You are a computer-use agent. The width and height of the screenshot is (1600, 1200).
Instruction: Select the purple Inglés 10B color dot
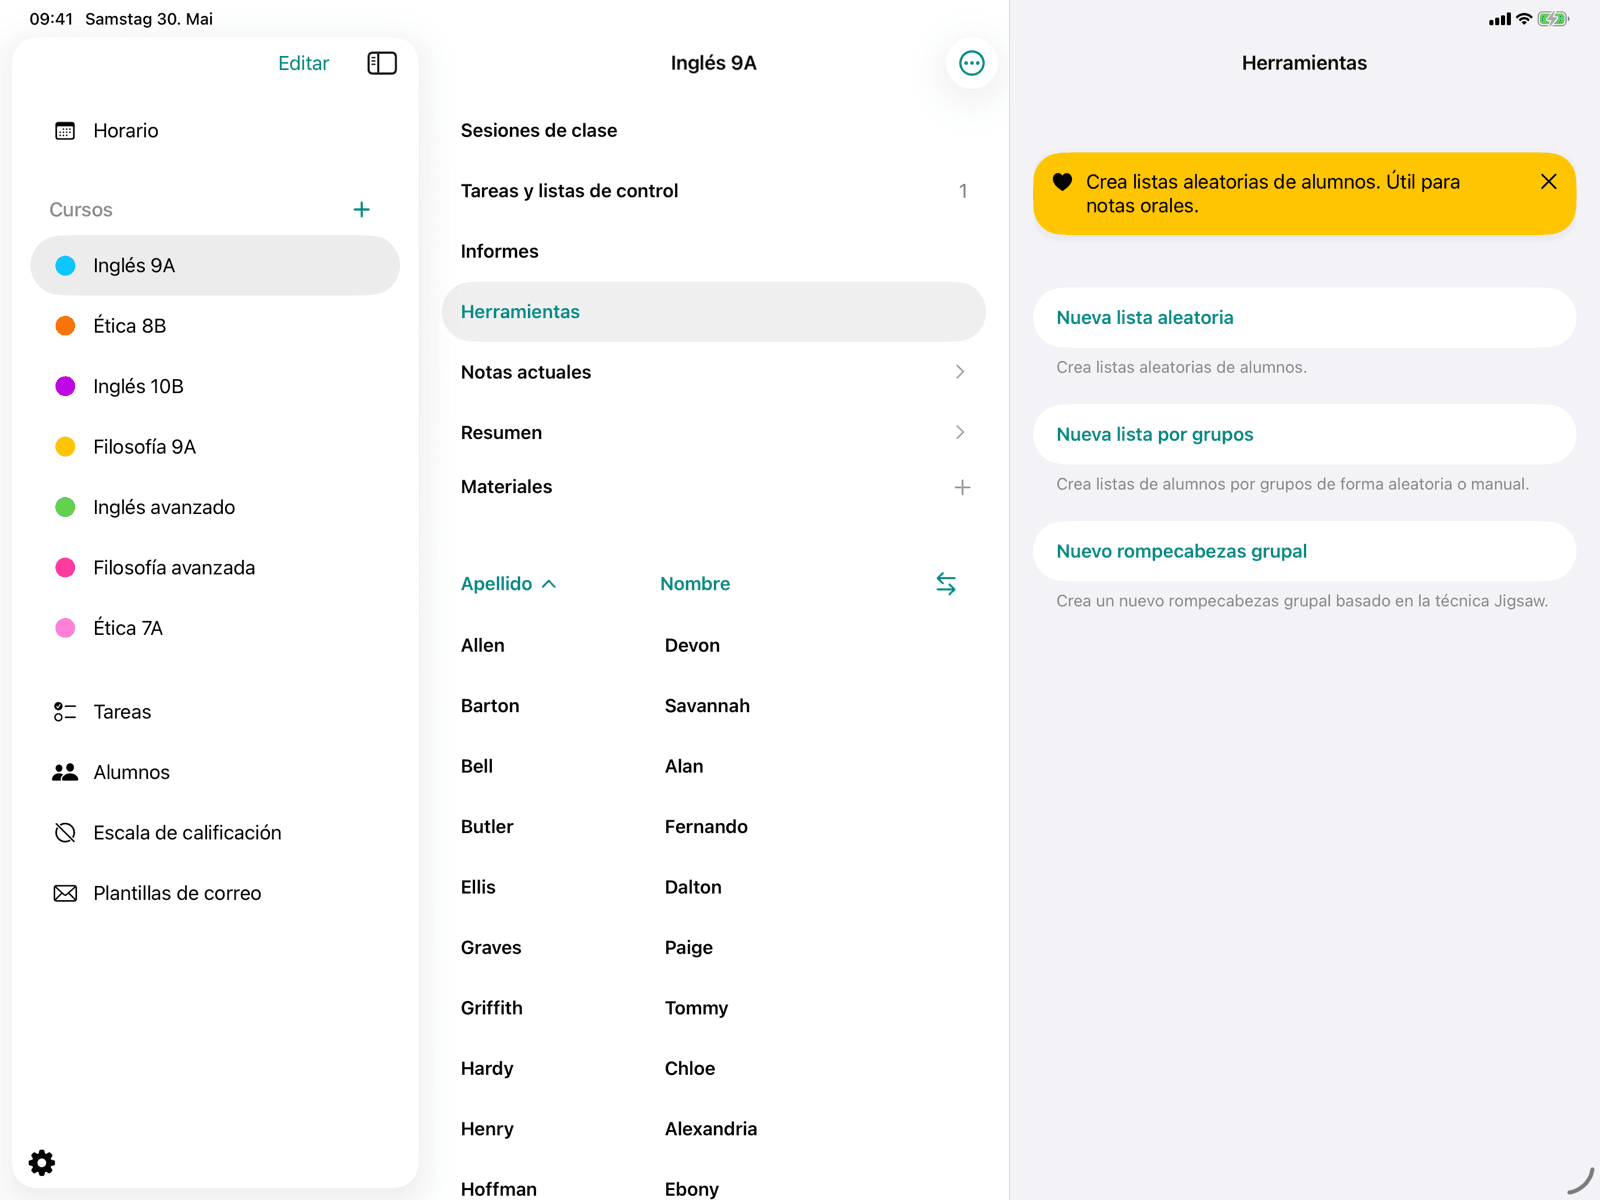pos(65,386)
